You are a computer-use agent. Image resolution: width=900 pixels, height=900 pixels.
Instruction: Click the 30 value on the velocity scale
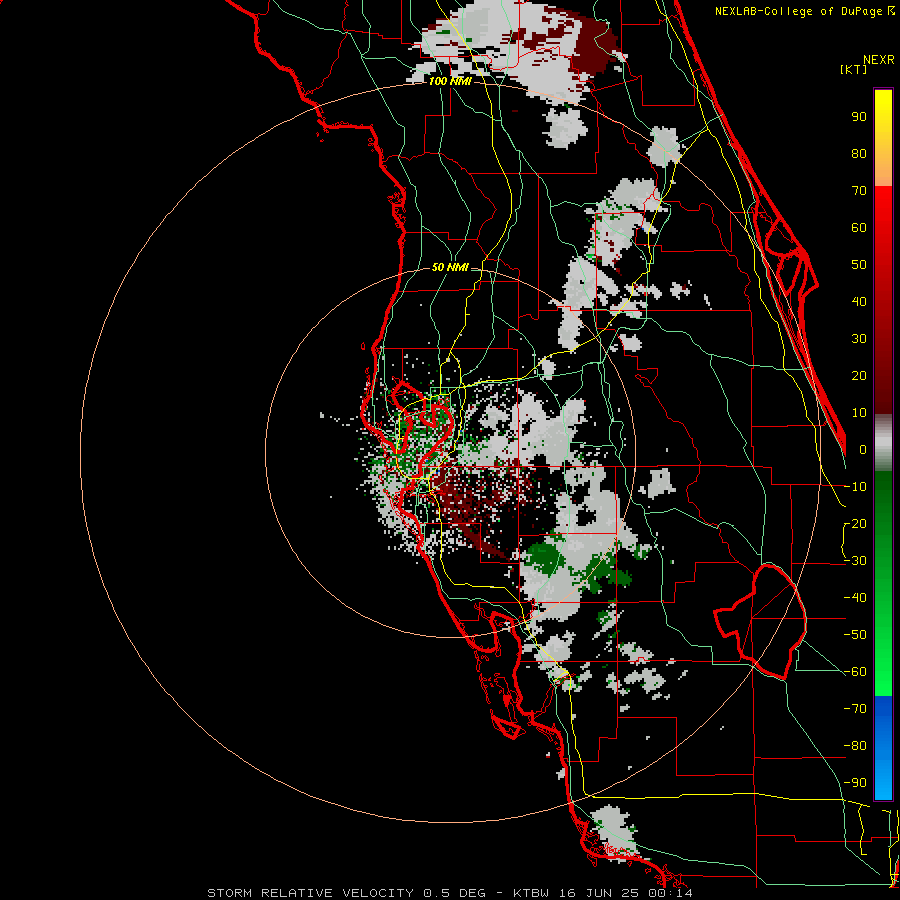tap(859, 339)
